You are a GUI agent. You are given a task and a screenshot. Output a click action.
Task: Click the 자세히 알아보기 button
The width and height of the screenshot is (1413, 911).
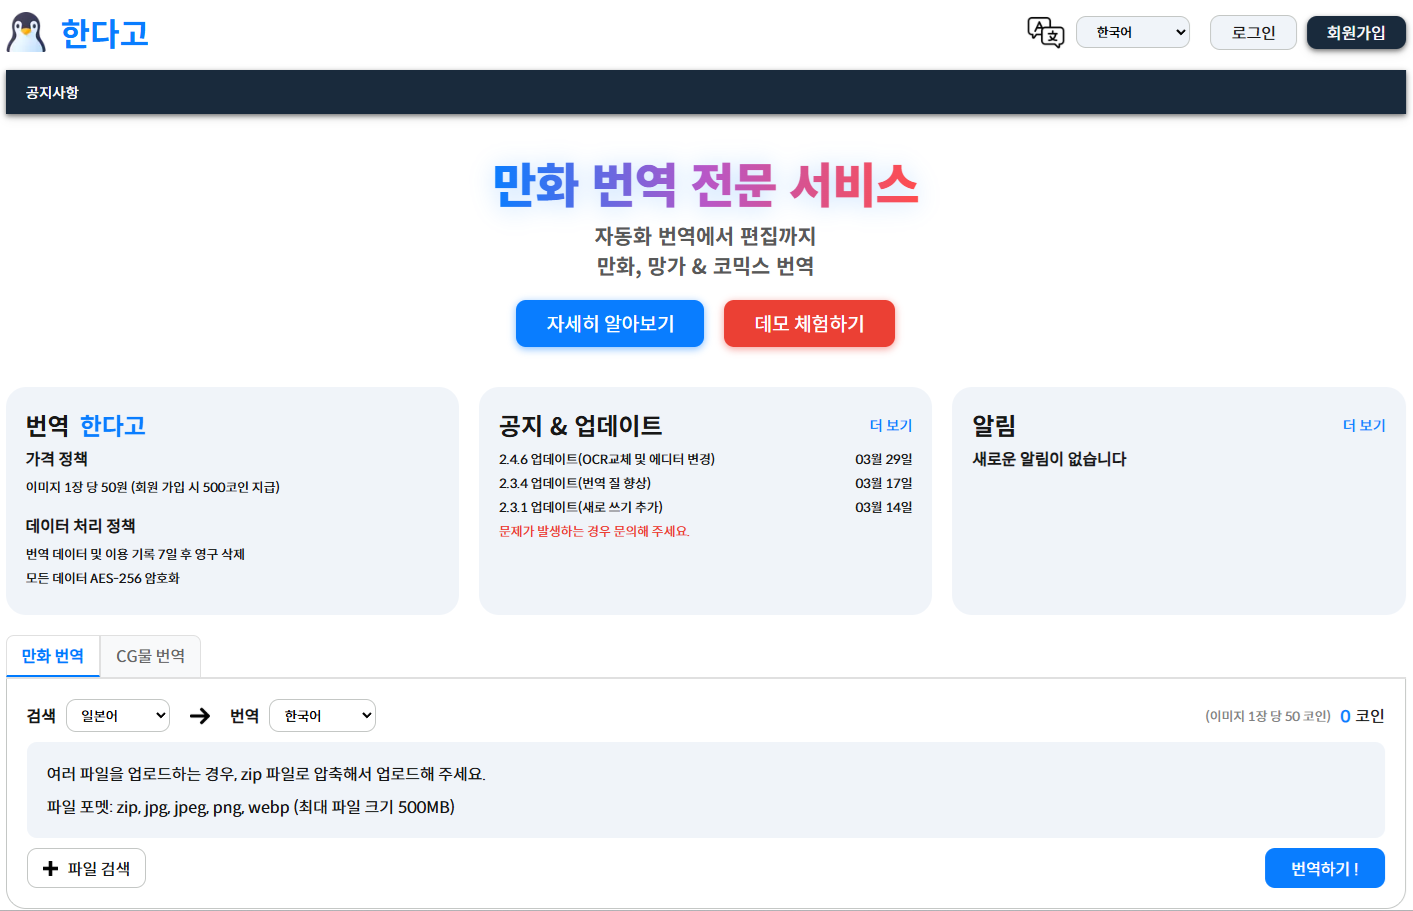click(x=610, y=324)
